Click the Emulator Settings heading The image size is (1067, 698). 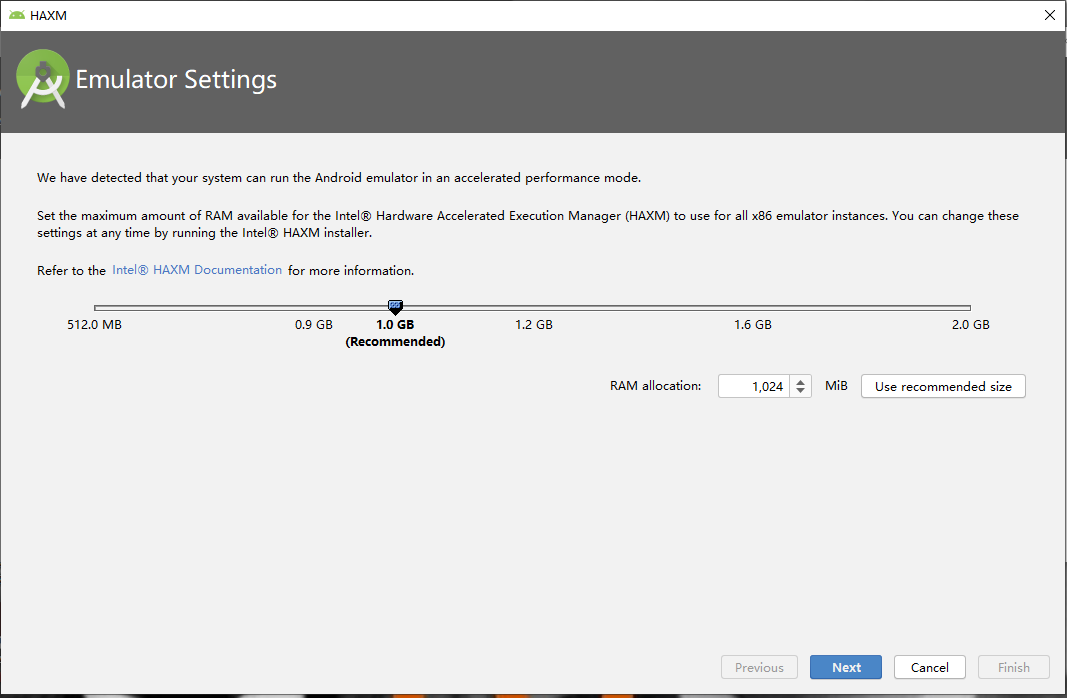[x=176, y=80]
